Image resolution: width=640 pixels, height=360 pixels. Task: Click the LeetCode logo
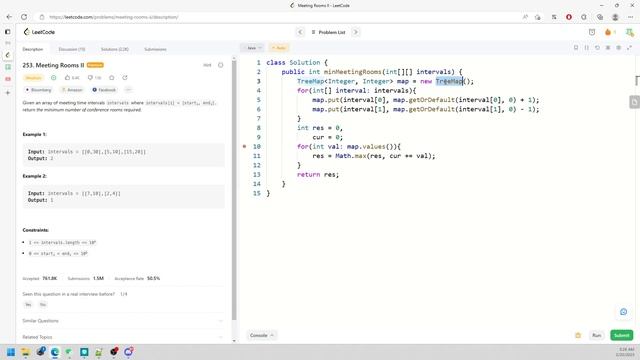(39, 32)
